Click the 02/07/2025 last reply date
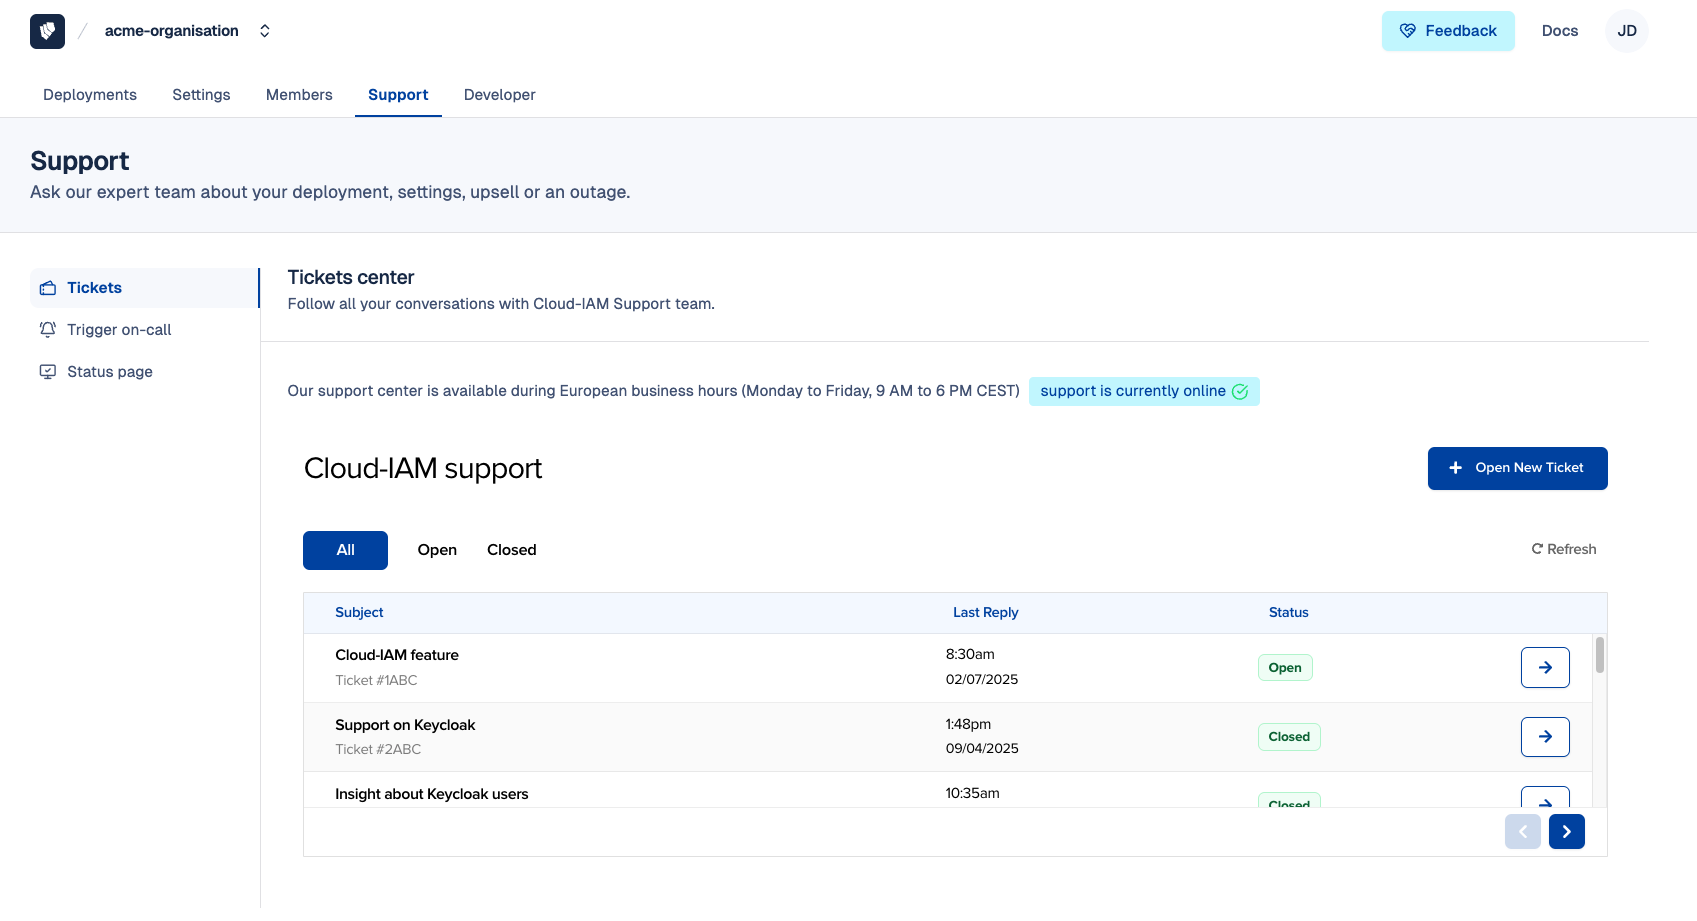This screenshot has height=921, width=1697. 982,679
